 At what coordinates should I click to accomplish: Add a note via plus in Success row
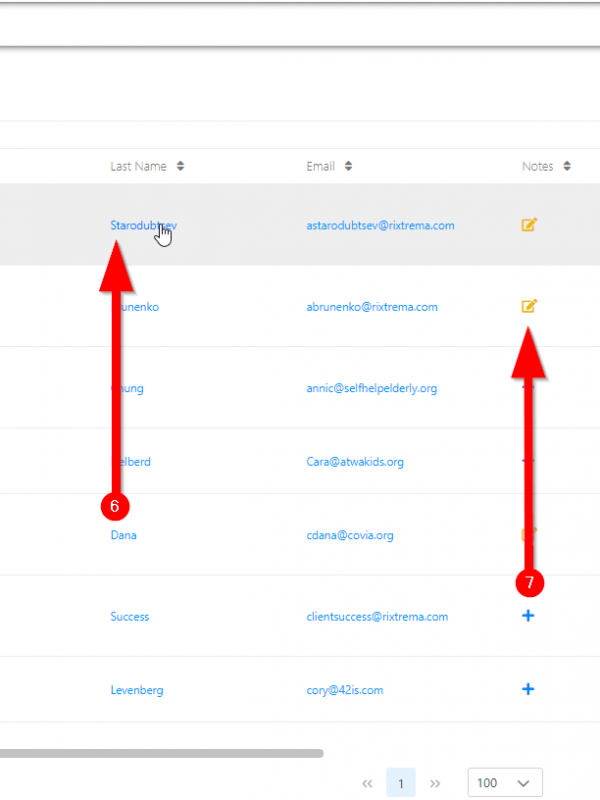tap(528, 616)
